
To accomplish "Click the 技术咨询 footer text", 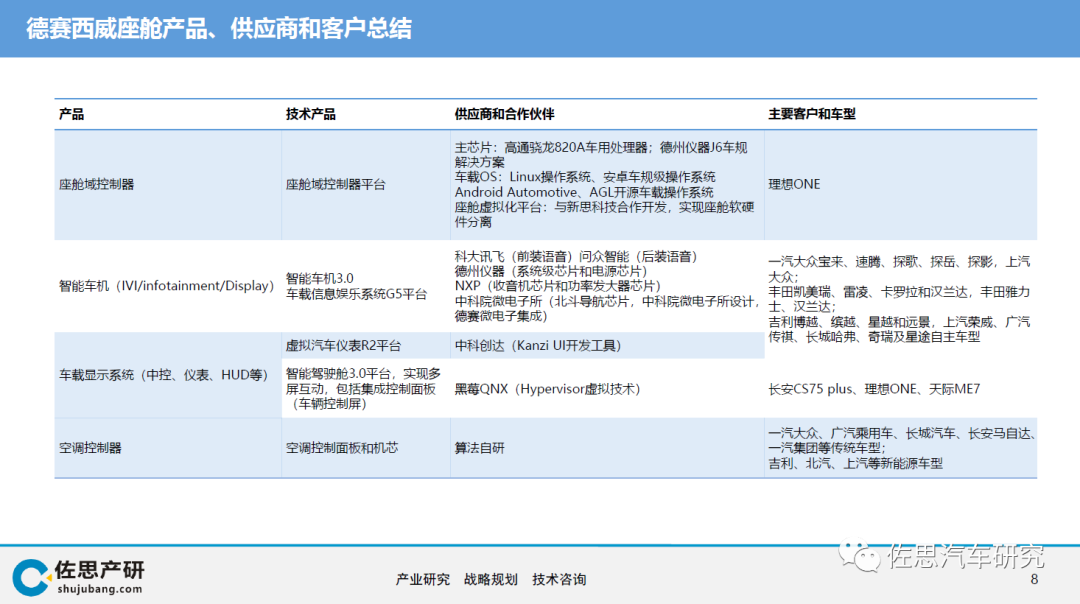I will tap(559, 580).
